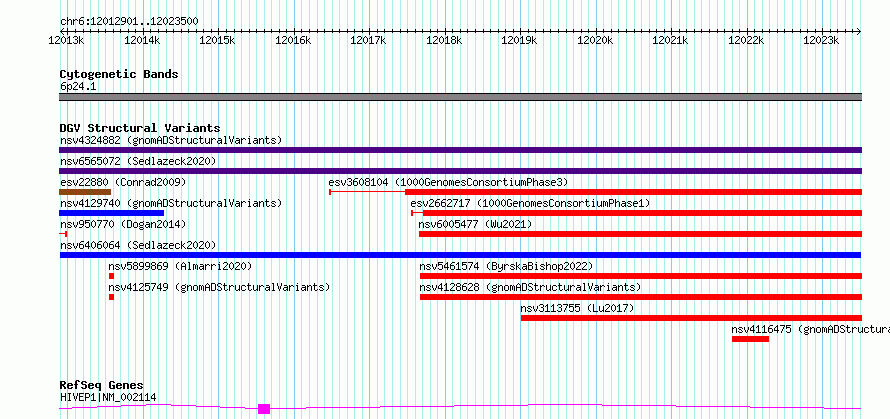Select the purple nsv6565072 variant bar
890x419 pixels.
pyautogui.click(x=460, y=171)
